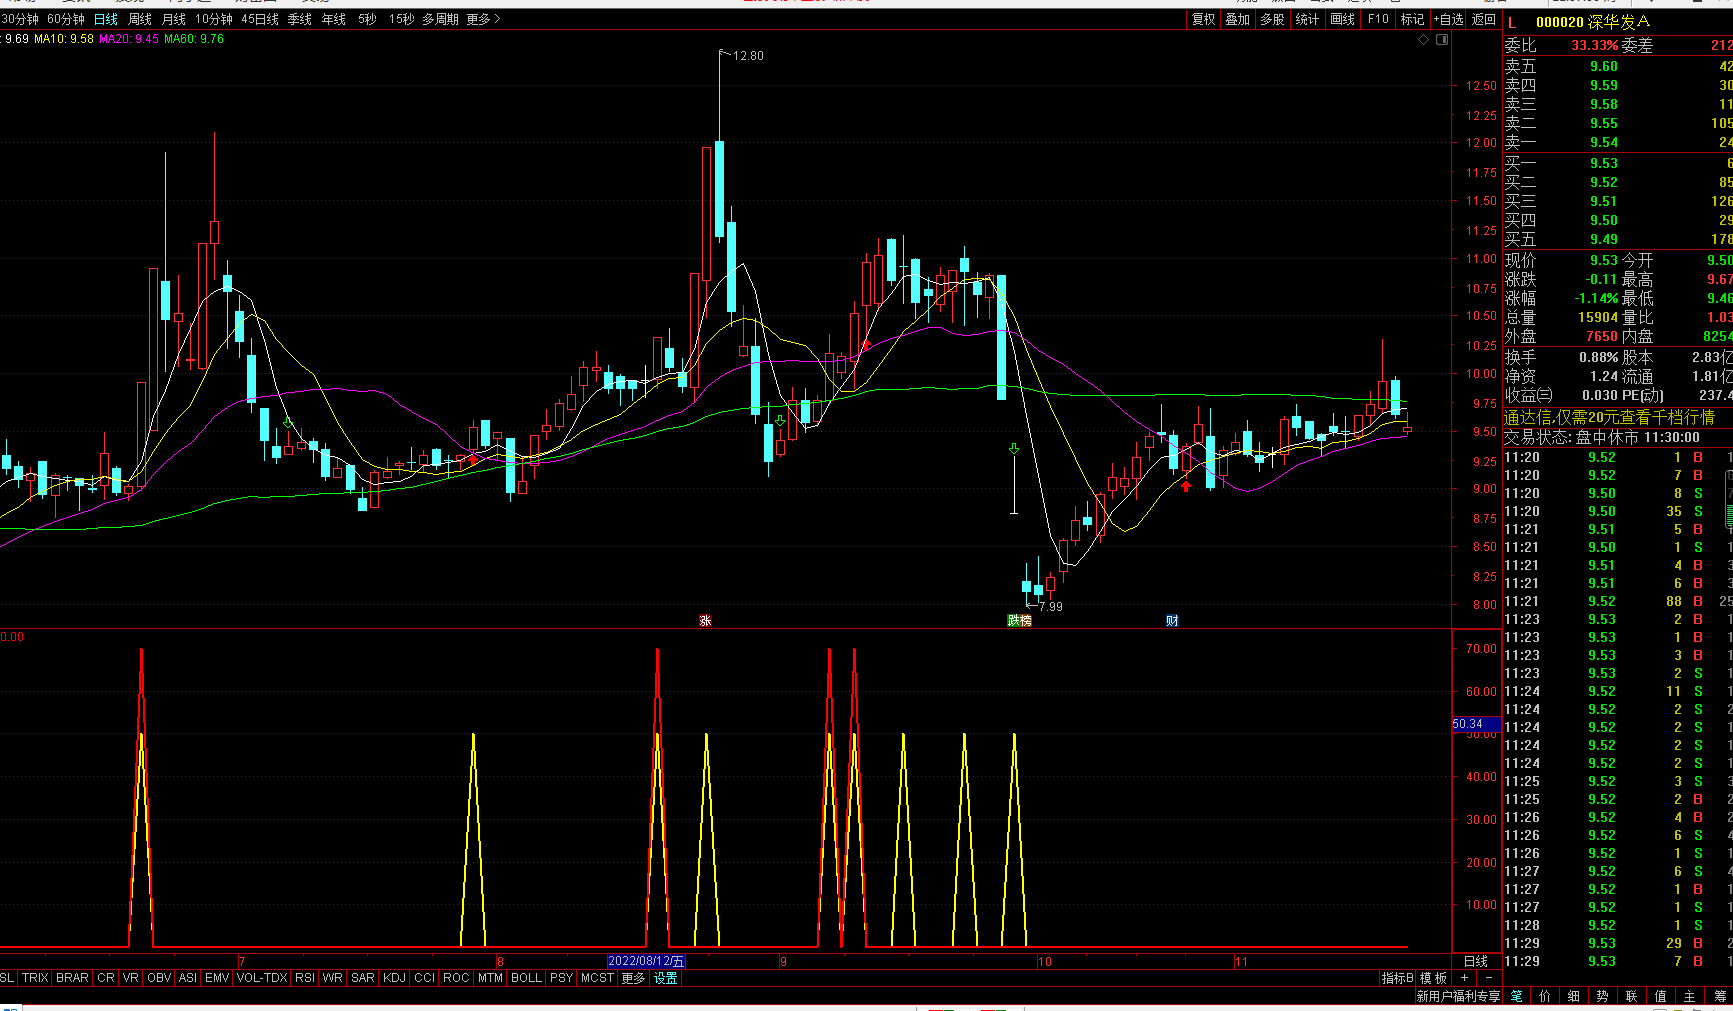Select the 年线 yearly period tab
This screenshot has width=1733, height=1011.
tap(334, 19)
